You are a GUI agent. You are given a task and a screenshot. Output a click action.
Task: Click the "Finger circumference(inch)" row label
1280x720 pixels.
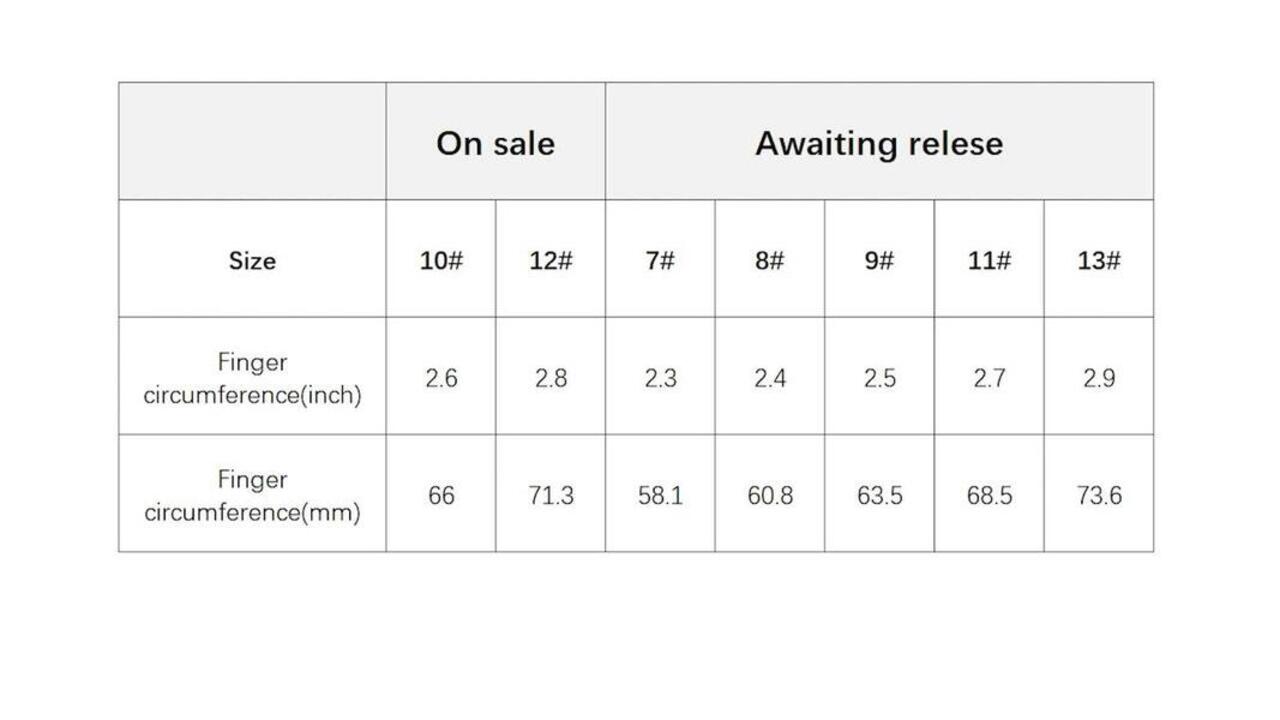coord(252,378)
